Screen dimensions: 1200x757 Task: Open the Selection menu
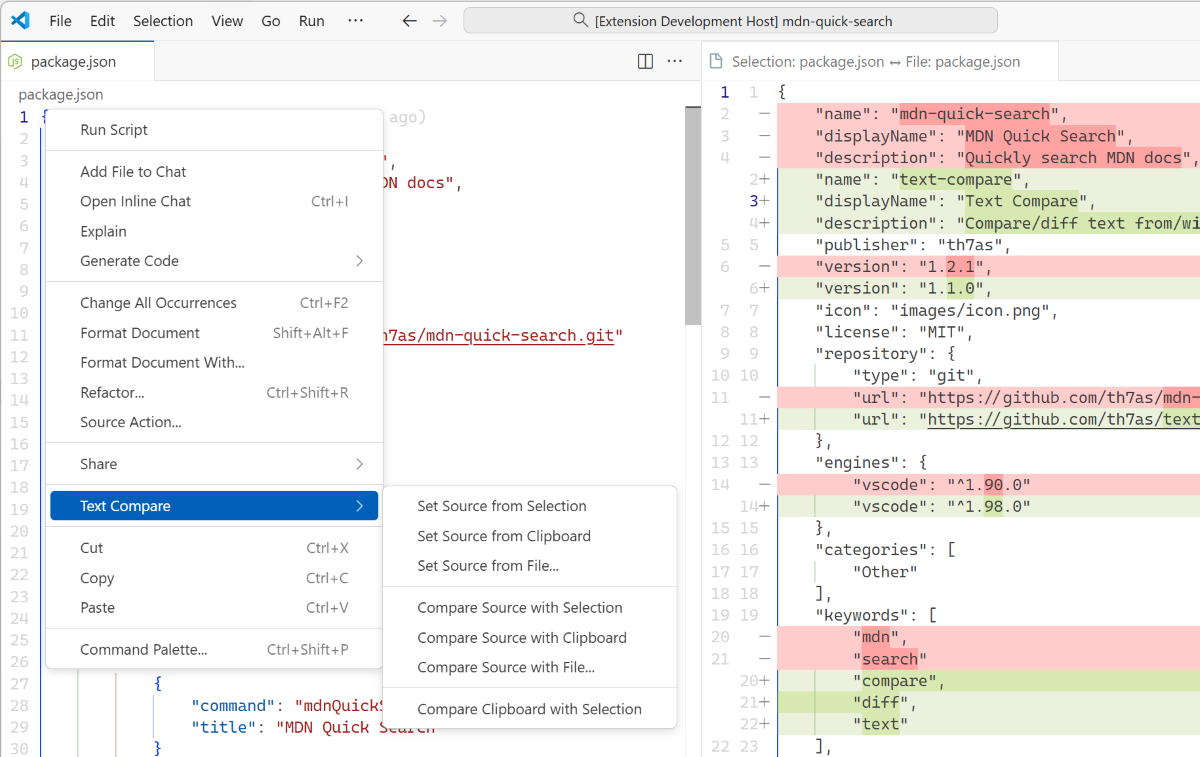(164, 20)
